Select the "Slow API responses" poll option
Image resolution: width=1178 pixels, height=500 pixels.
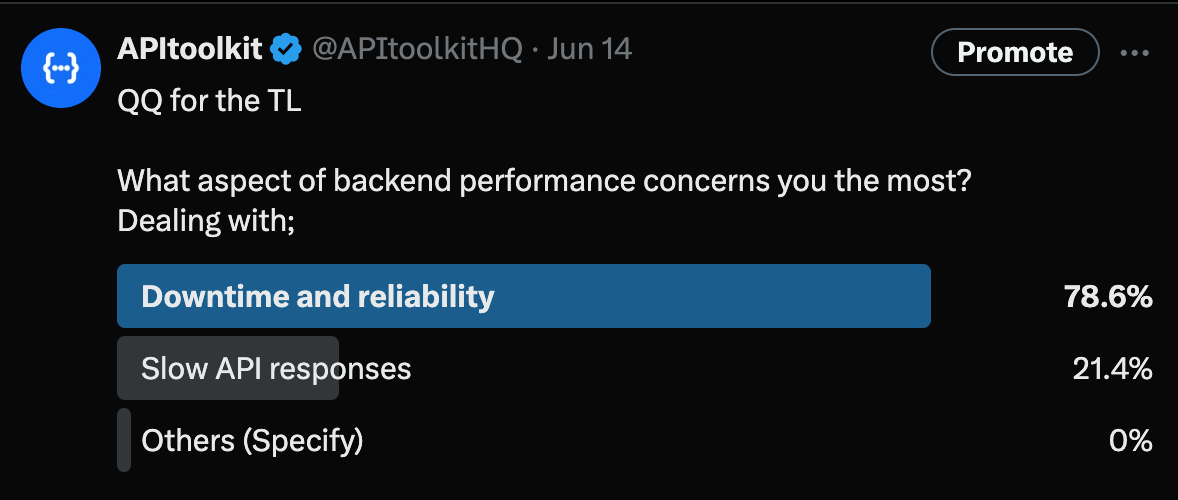tap(276, 369)
